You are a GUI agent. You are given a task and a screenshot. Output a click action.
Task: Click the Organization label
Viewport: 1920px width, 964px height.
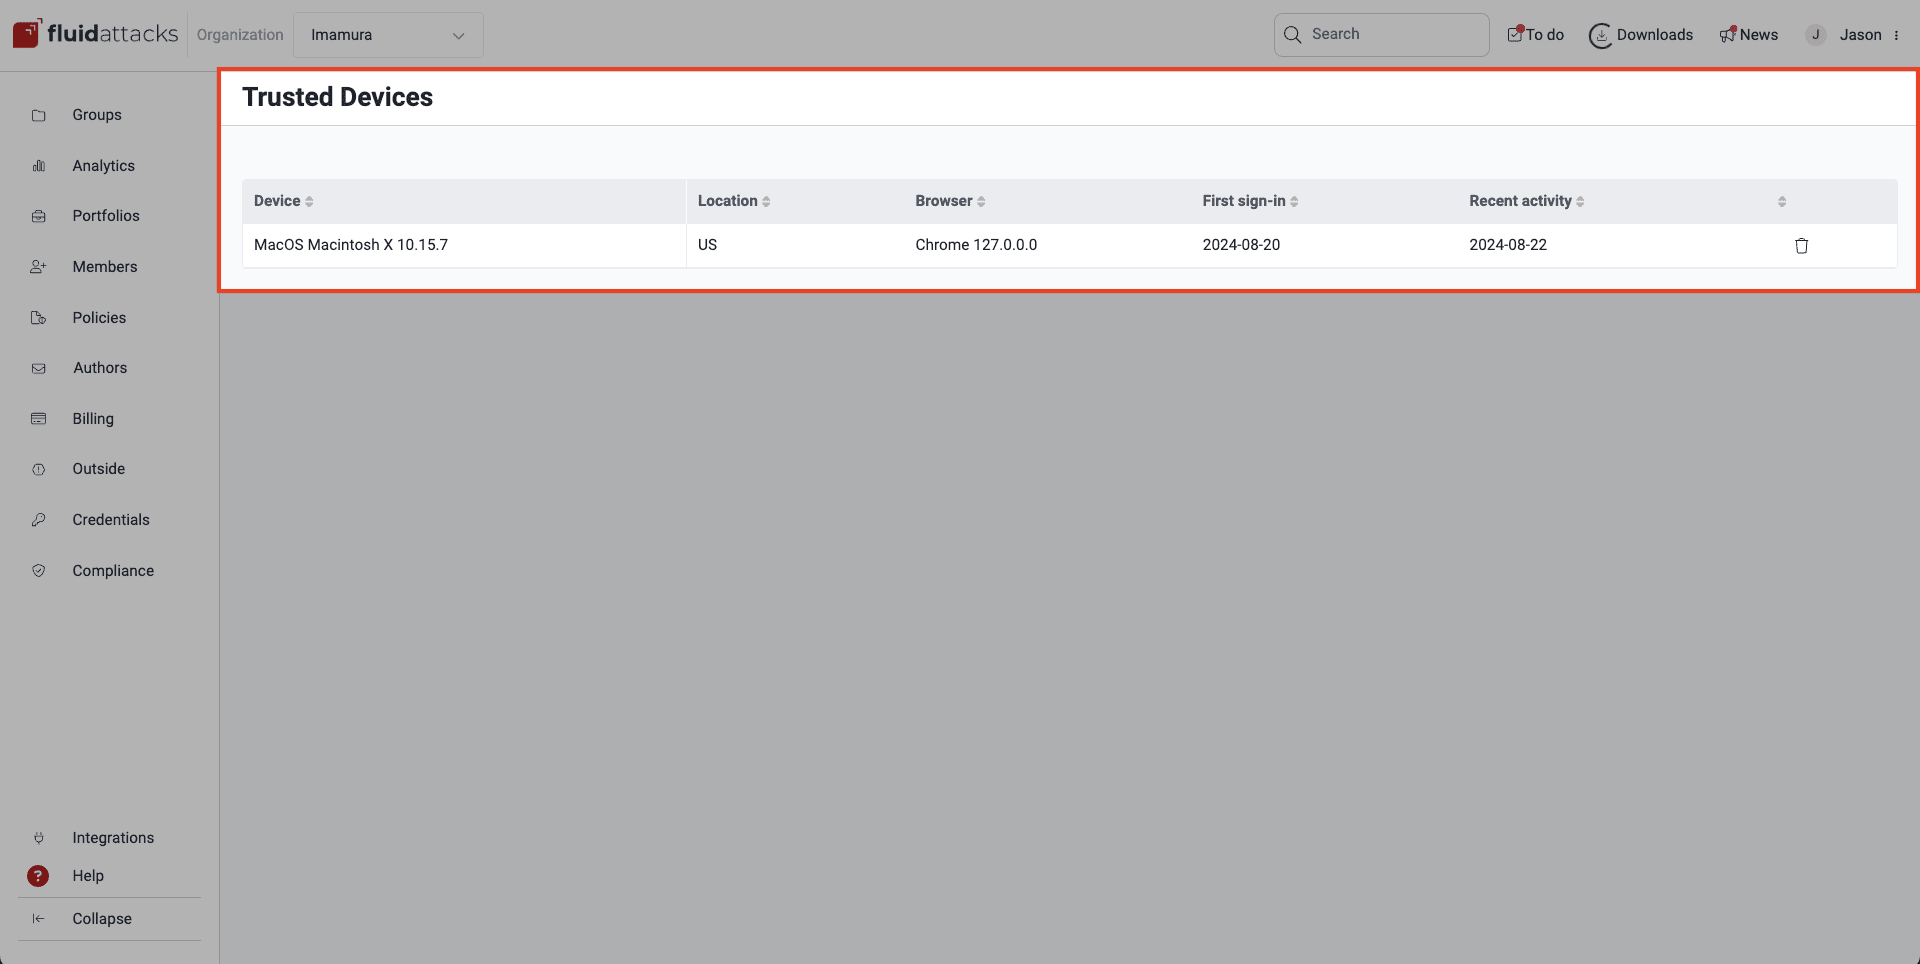(x=240, y=35)
